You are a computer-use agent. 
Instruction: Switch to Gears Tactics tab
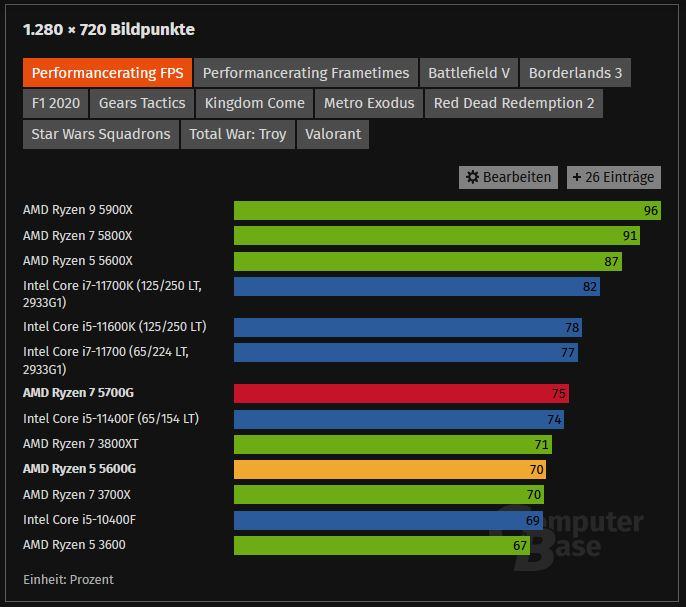[142, 103]
